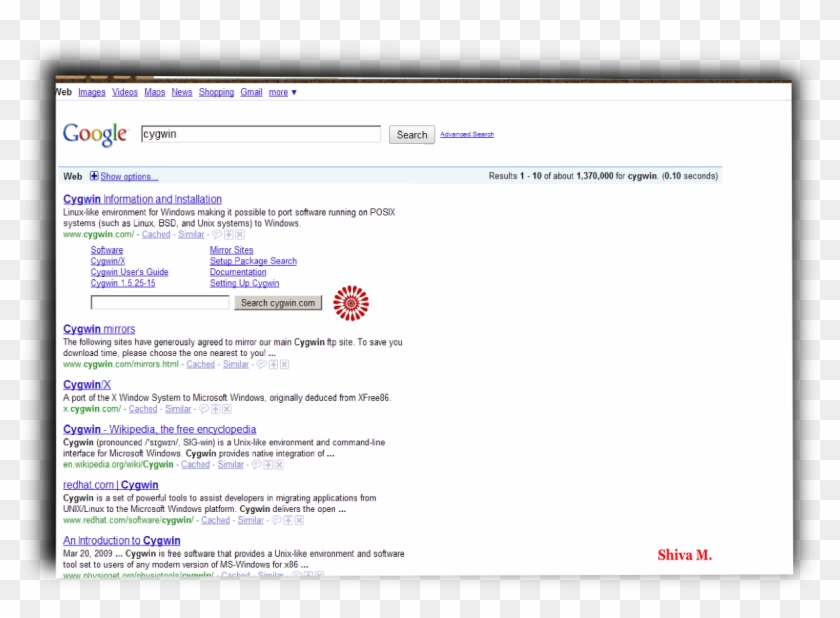
Task: Open Similar link for Cygwin mirrors result
Action: click(236, 364)
